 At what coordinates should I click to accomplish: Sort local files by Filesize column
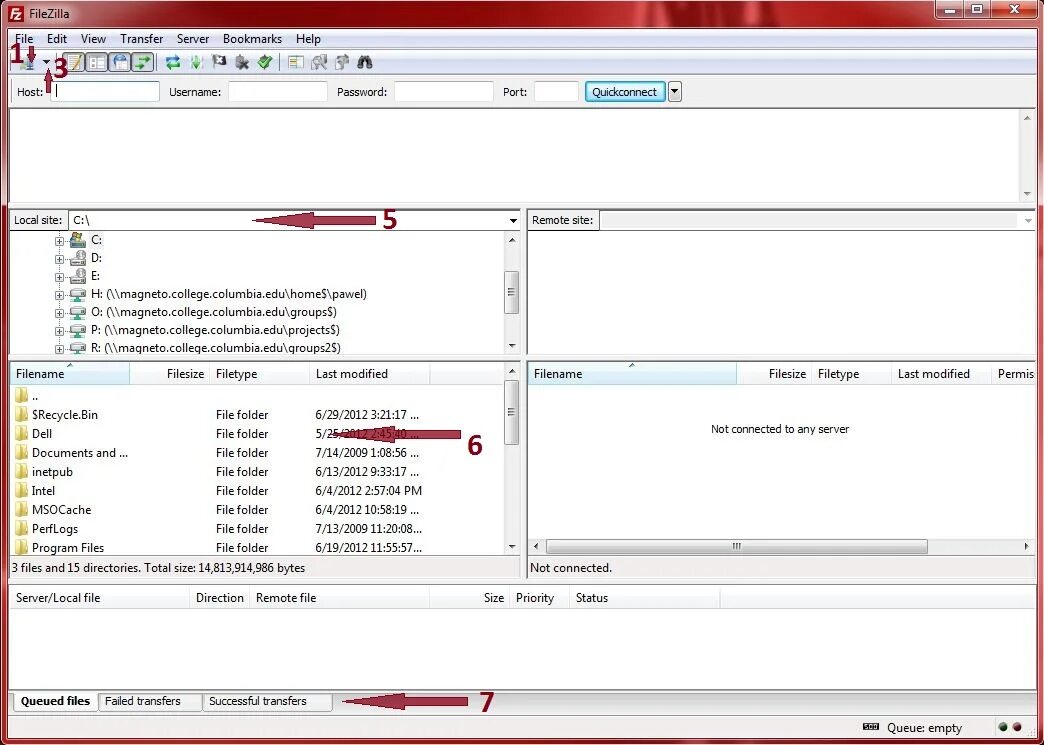(169, 373)
